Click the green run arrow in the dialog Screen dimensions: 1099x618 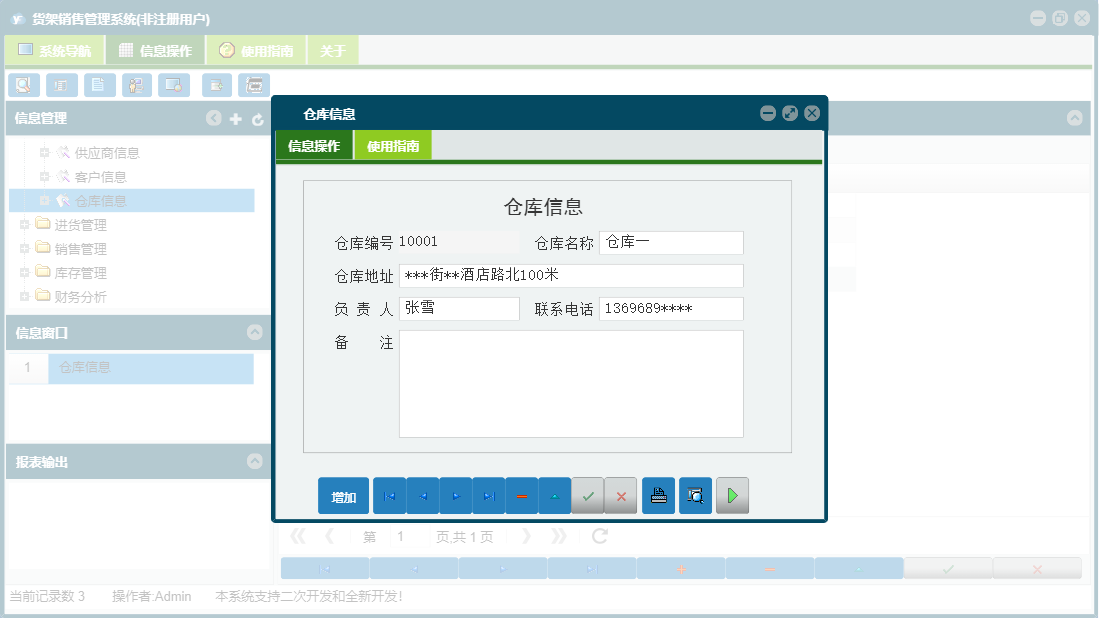pos(732,495)
